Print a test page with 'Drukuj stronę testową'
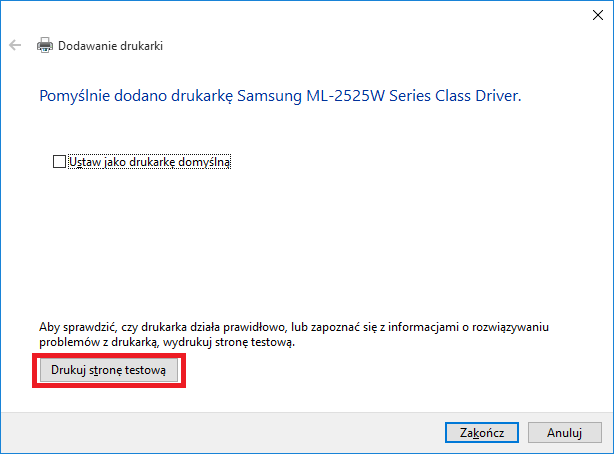614x454 pixels. coord(108,370)
